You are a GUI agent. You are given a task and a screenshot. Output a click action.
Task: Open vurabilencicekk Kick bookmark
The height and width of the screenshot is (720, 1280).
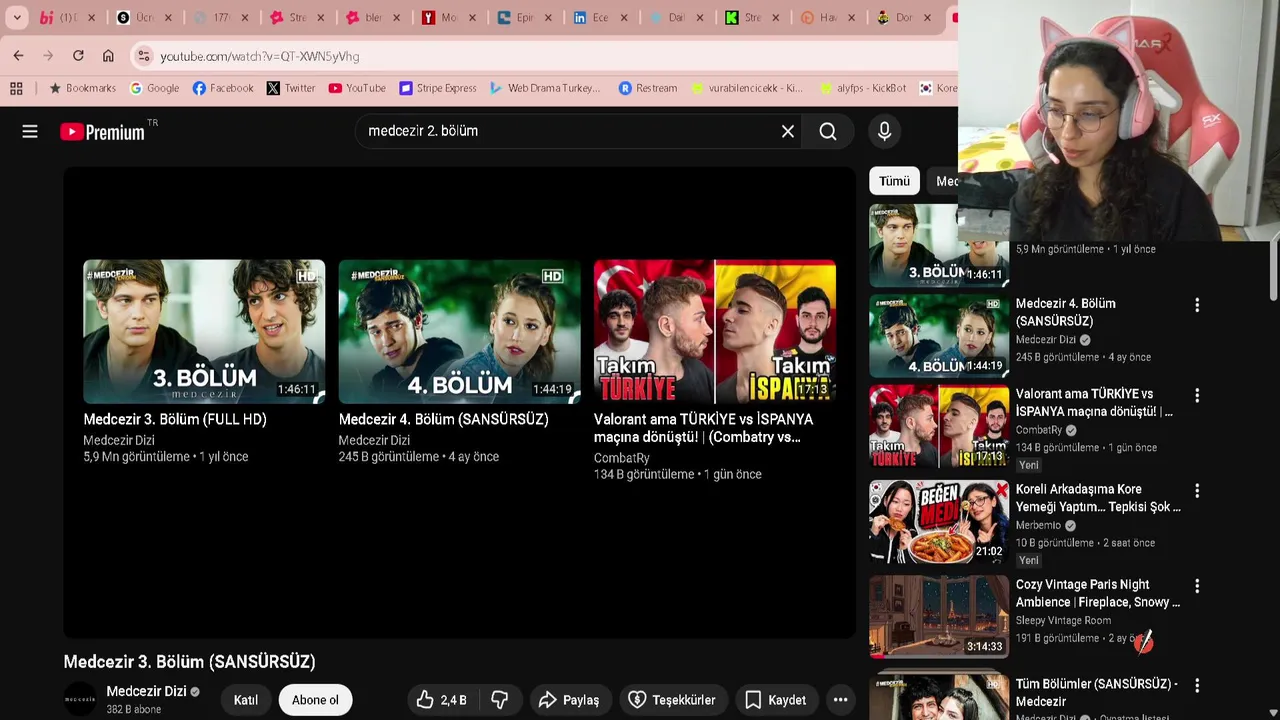tap(747, 88)
